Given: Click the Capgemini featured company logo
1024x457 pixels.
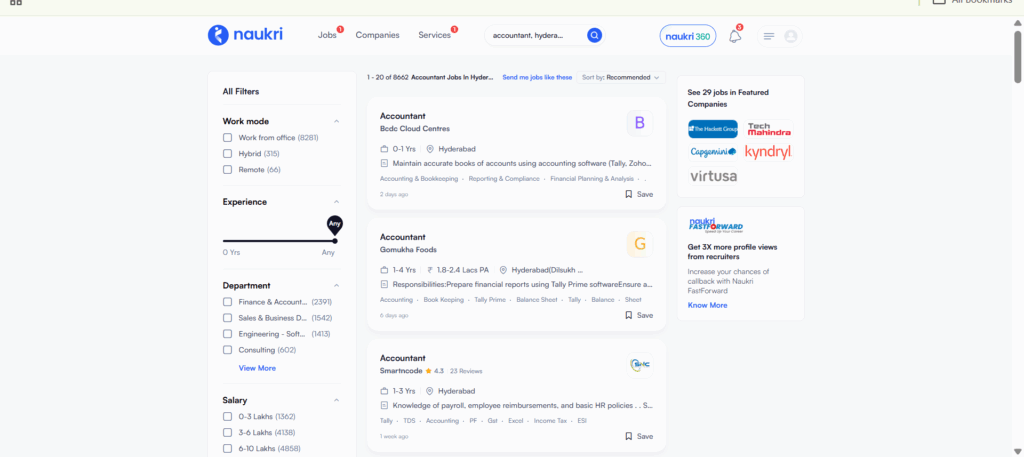Looking at the screenshot, I should [713, 152].
